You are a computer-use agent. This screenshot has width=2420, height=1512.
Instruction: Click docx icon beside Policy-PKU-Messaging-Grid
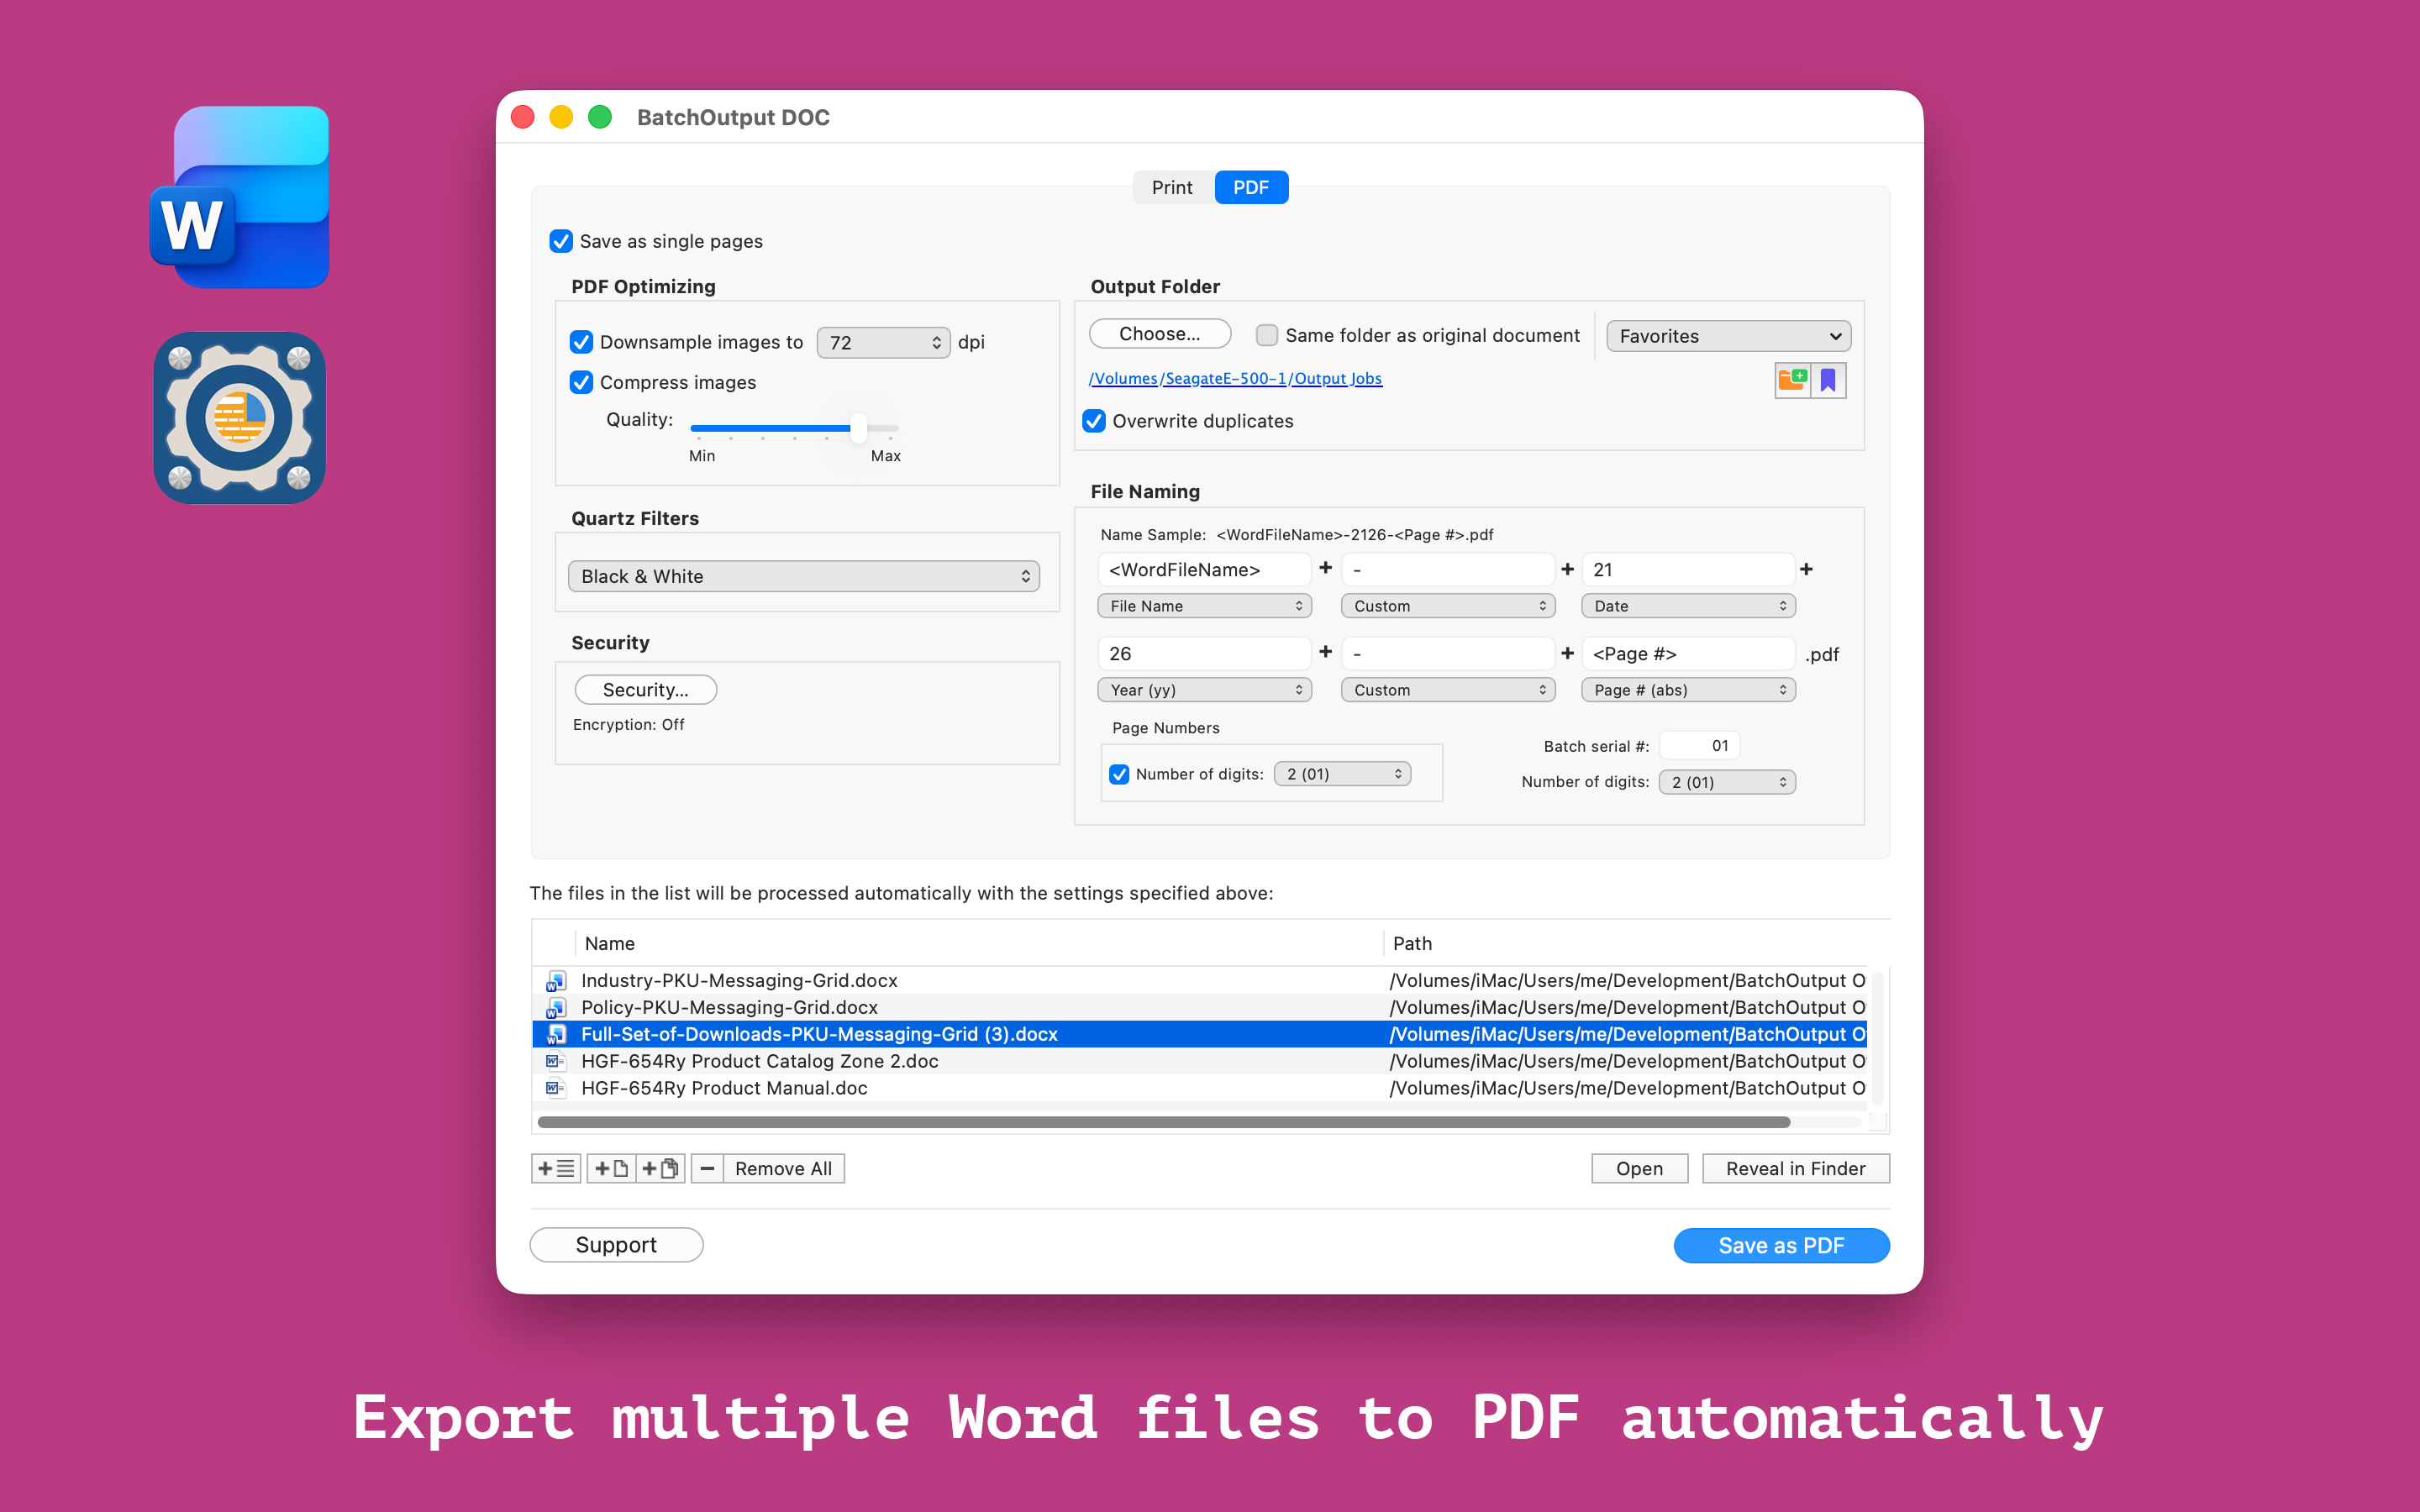click(556, 1008)
